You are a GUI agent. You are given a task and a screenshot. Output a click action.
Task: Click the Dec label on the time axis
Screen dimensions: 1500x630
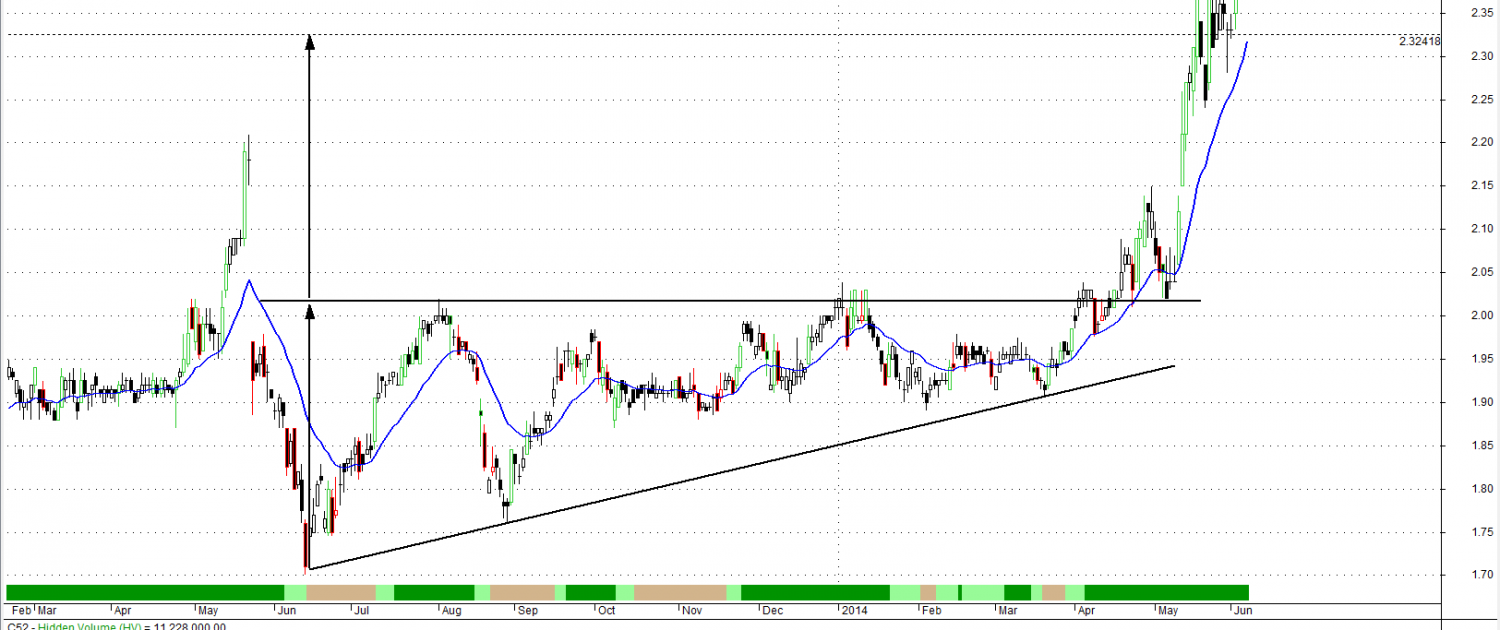tap(772, 609)
